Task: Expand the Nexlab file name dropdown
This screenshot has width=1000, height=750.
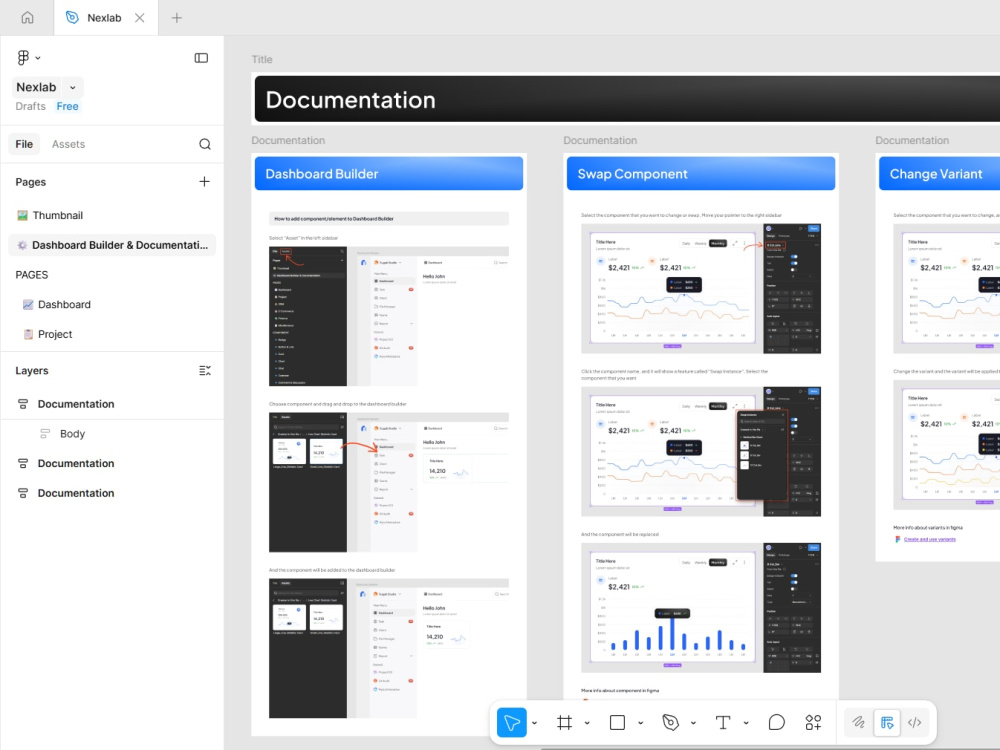Action: pyautogui.click(x=73, y=87)
